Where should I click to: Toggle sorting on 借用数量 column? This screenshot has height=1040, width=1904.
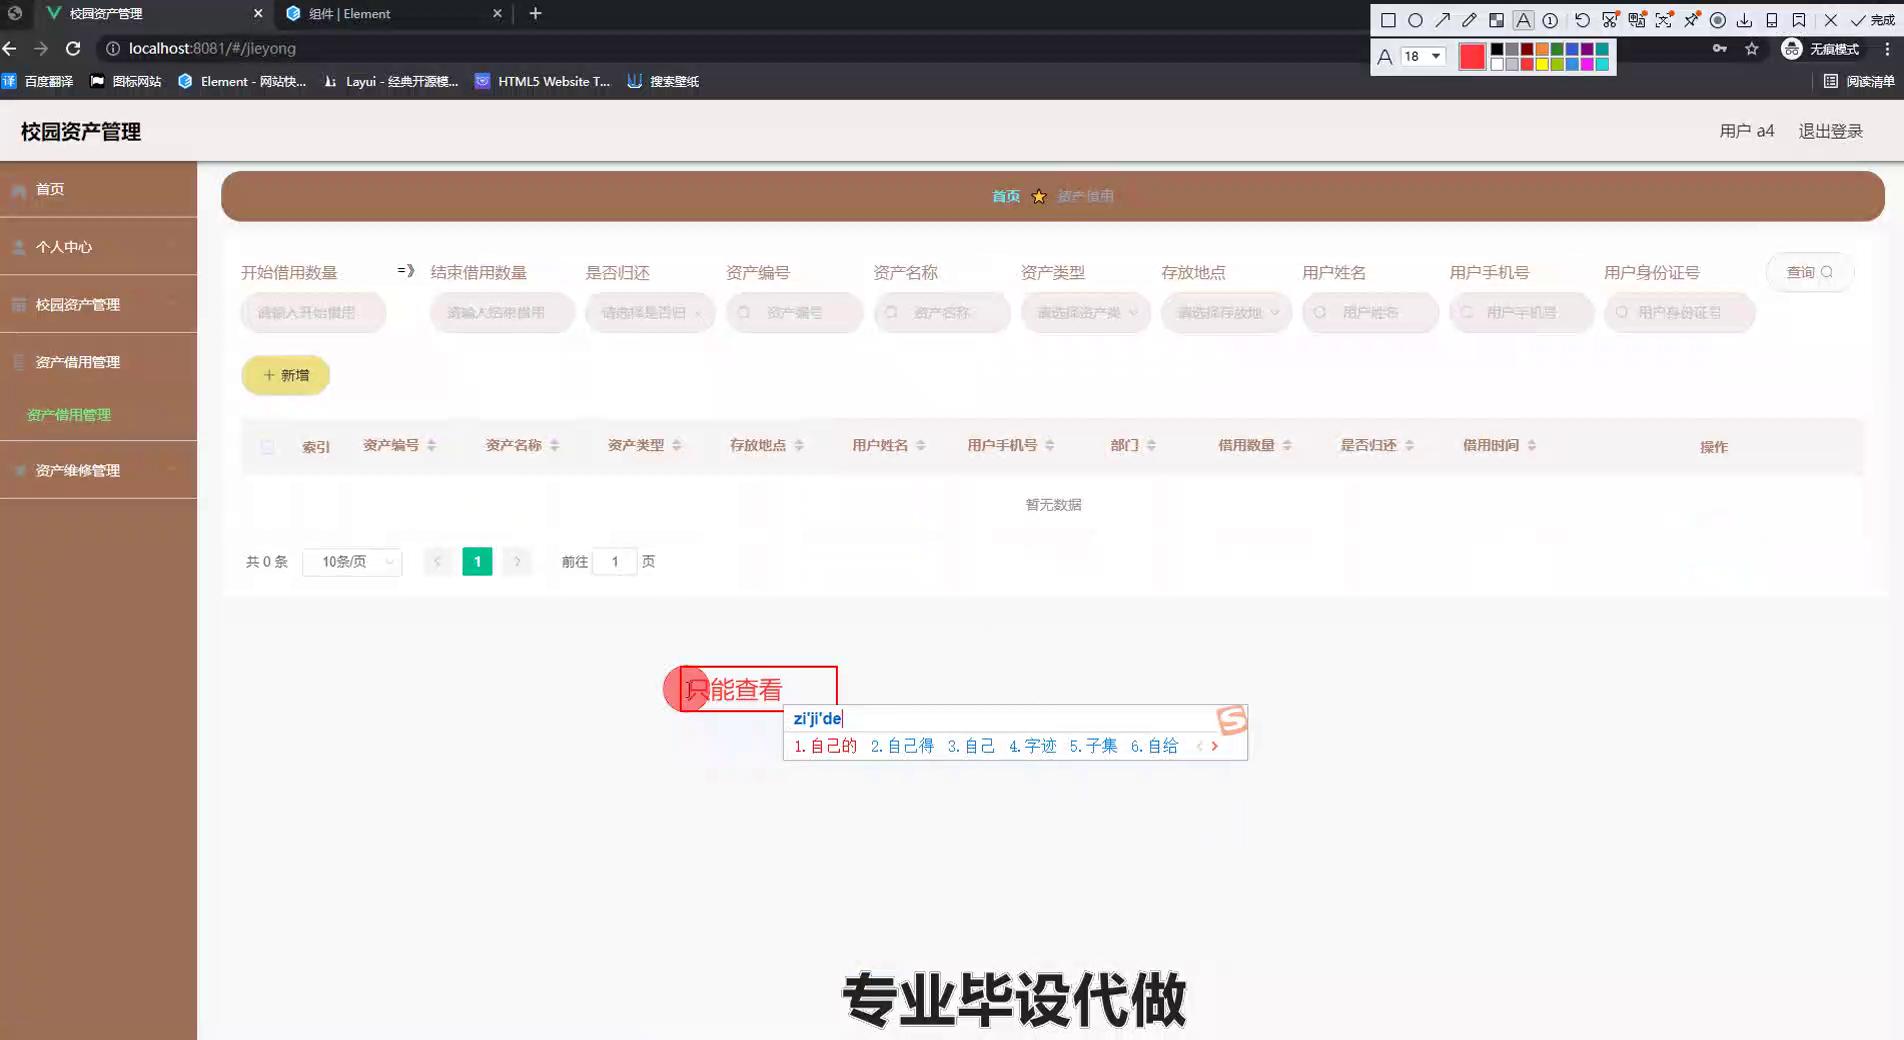click(x=1287, y=445)
